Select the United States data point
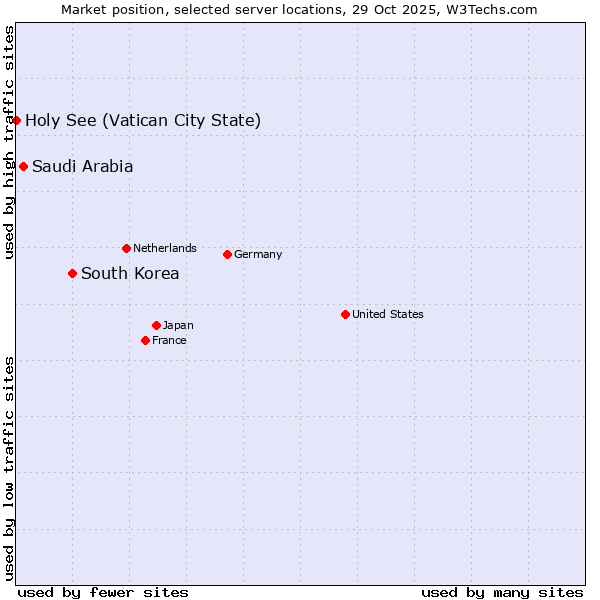This screenshot has height=600, width=600. (x=345, y=315)
